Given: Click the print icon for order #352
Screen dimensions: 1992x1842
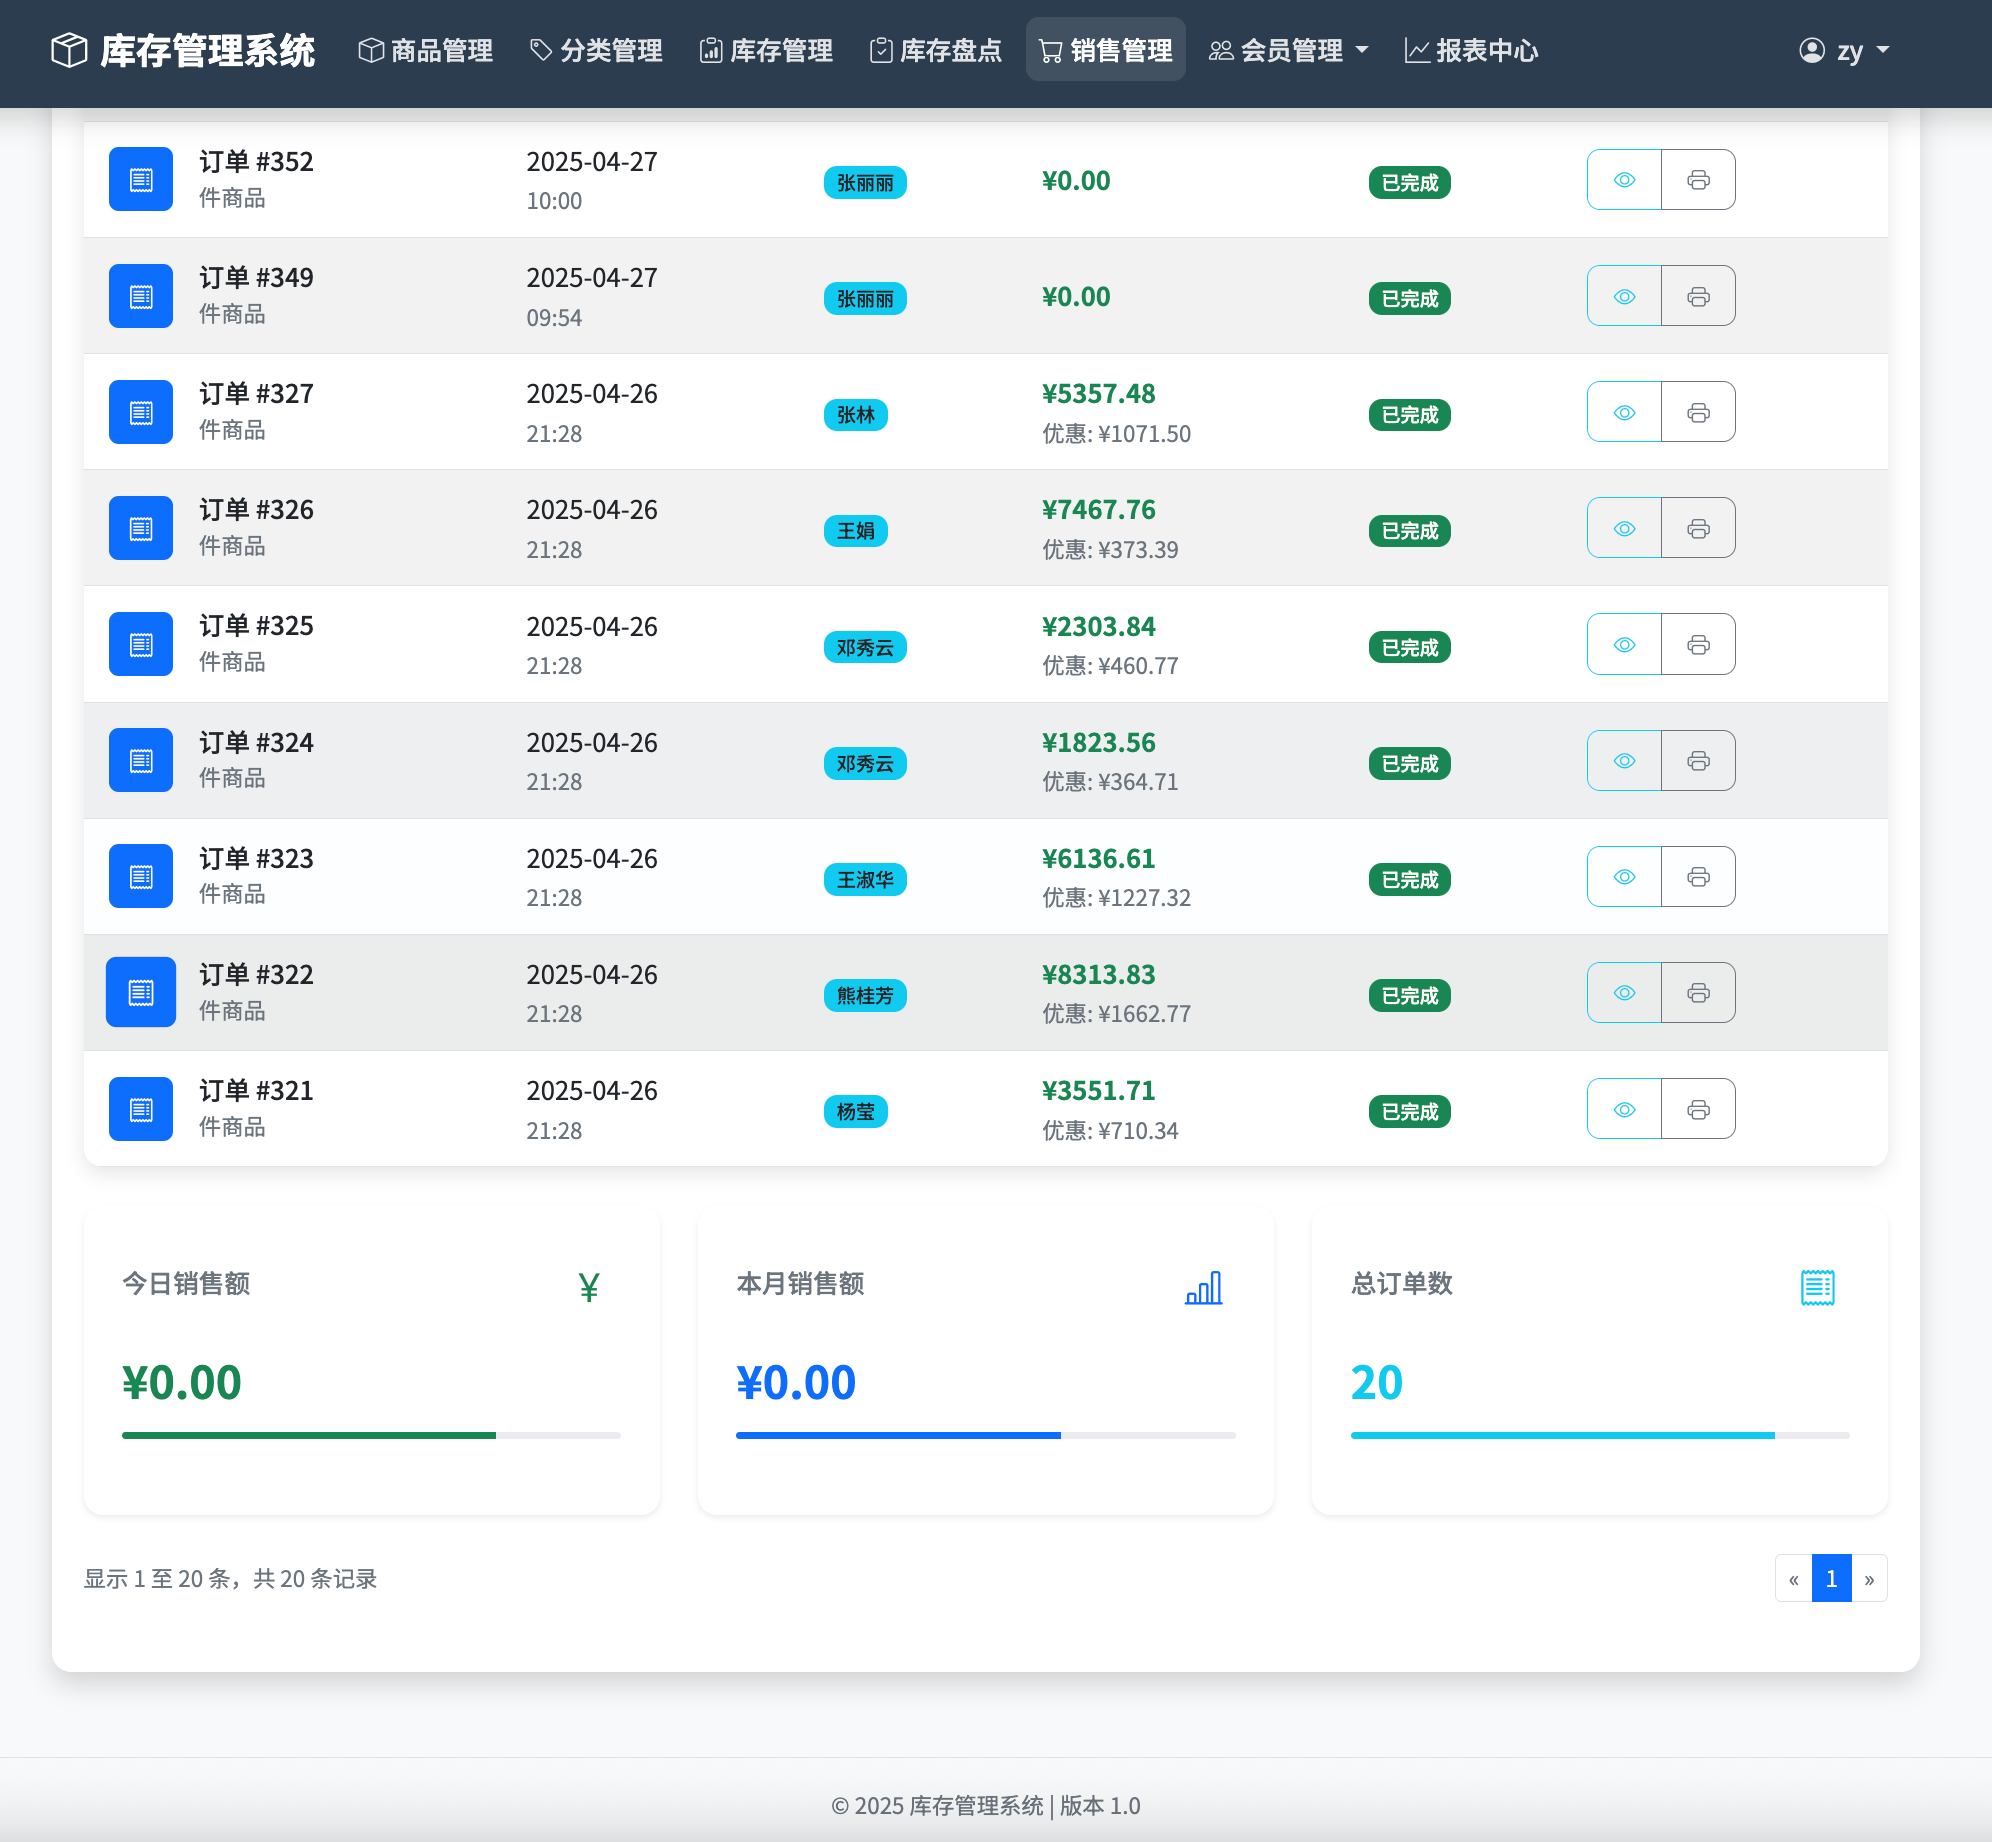Looking at the screenshot, I should [1698, 180].
